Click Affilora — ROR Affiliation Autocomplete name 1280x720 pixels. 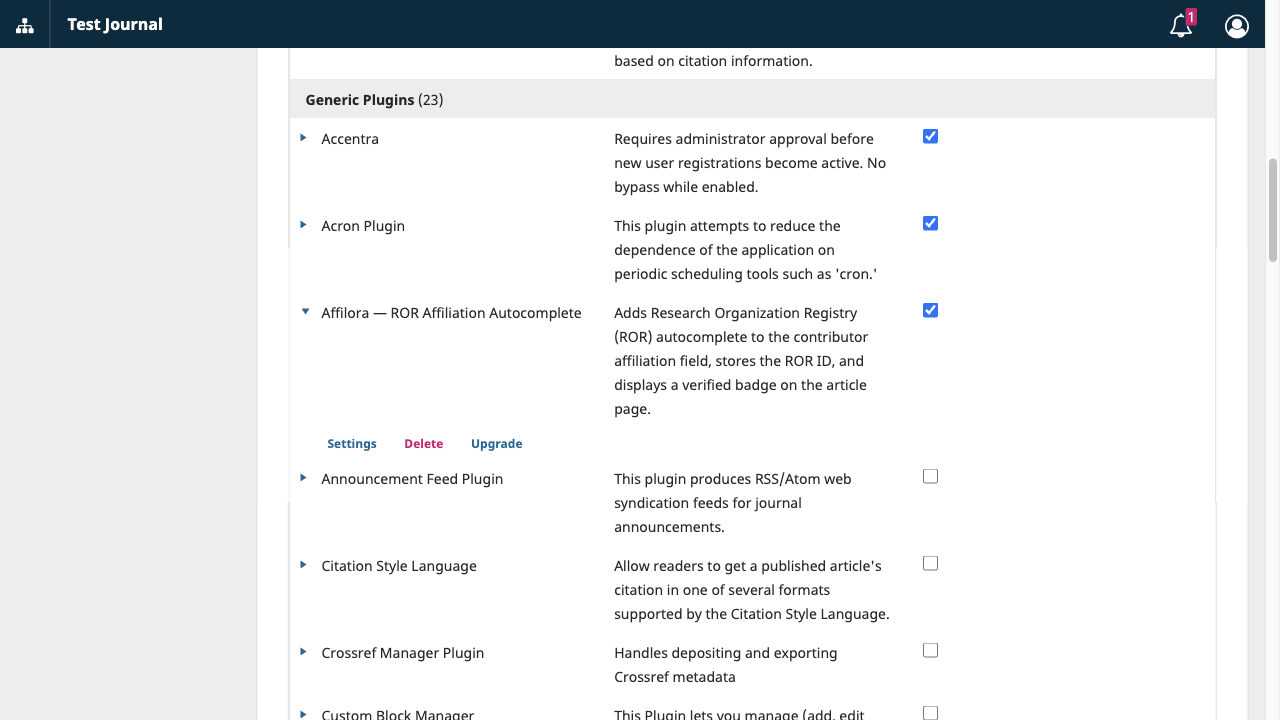[x=451, y=313]
